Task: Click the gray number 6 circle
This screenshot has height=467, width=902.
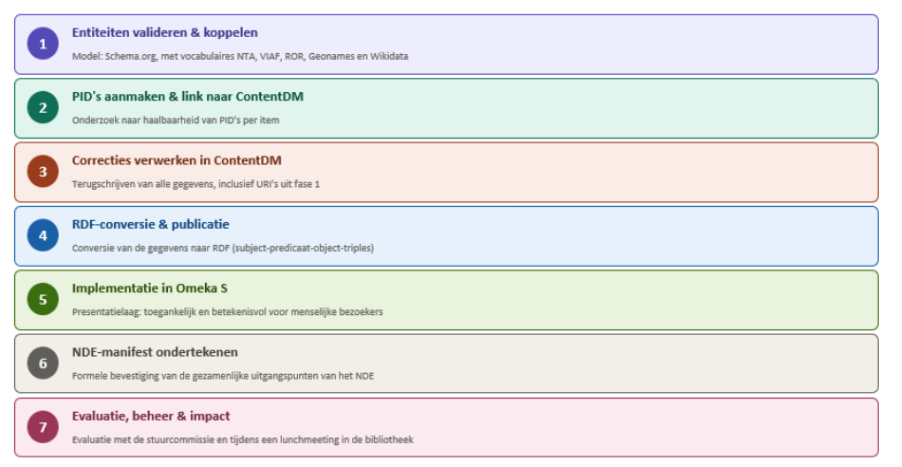Action: [43, 363]
